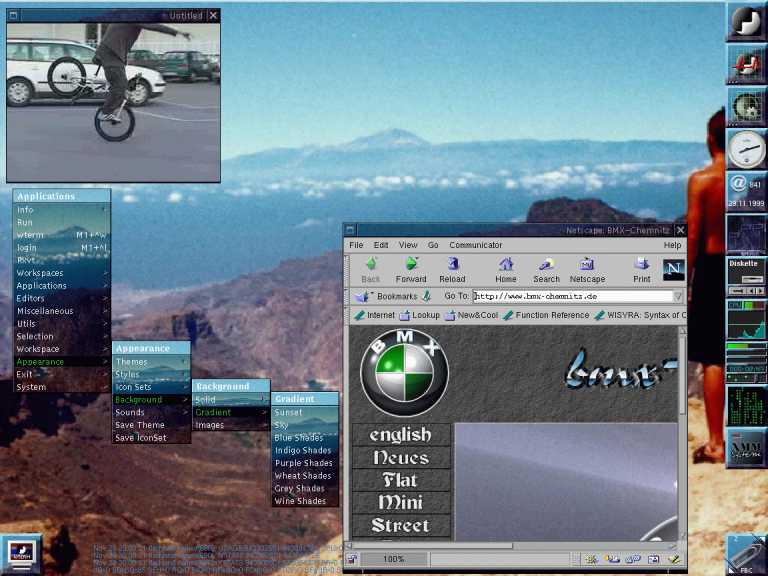Expand the Workspaces submenu

point(62,273)
